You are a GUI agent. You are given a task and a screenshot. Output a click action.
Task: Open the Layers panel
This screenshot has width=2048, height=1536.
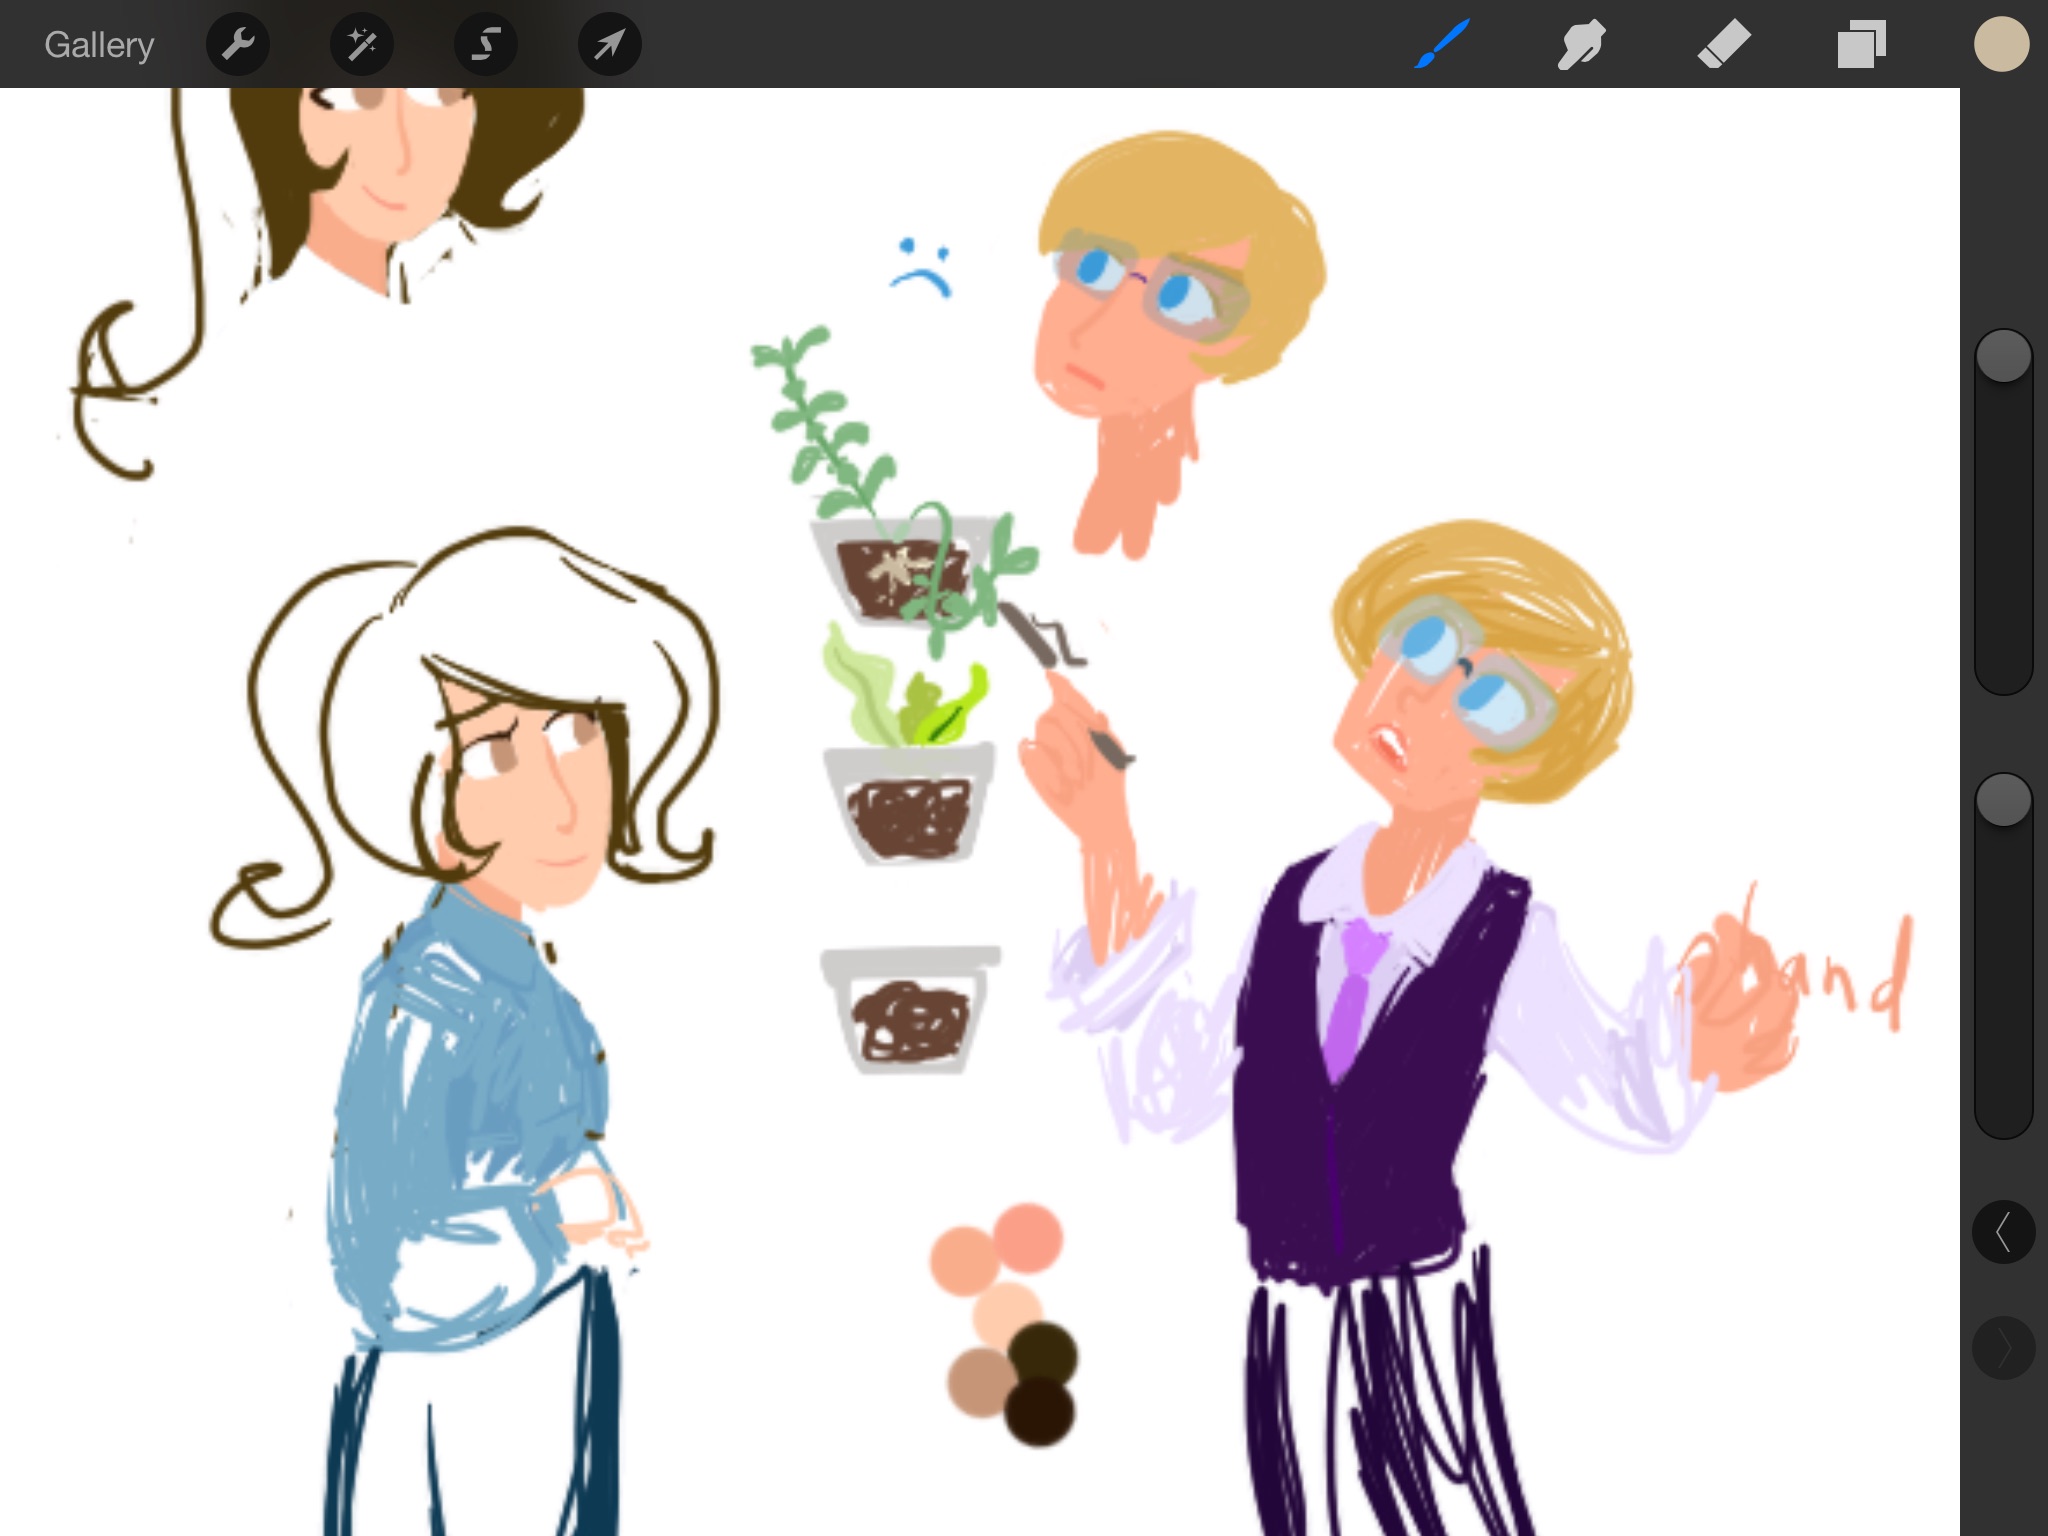point(1862,44)
